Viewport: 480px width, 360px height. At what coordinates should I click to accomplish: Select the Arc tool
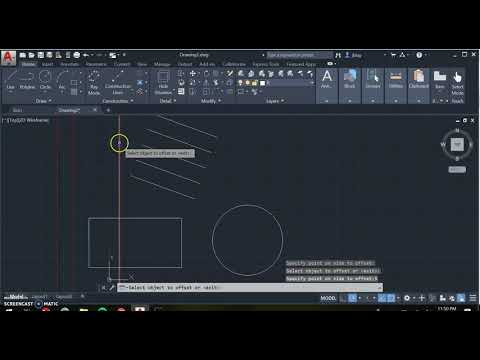coord(62,80)
